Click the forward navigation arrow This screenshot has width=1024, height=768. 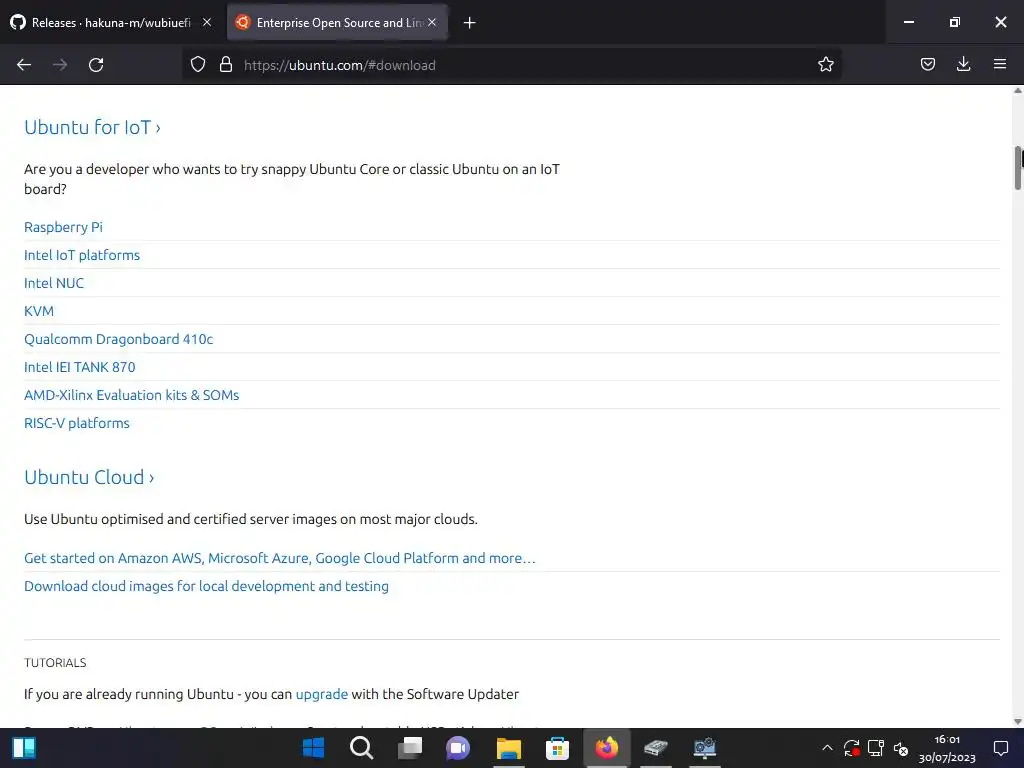(60, 65)
